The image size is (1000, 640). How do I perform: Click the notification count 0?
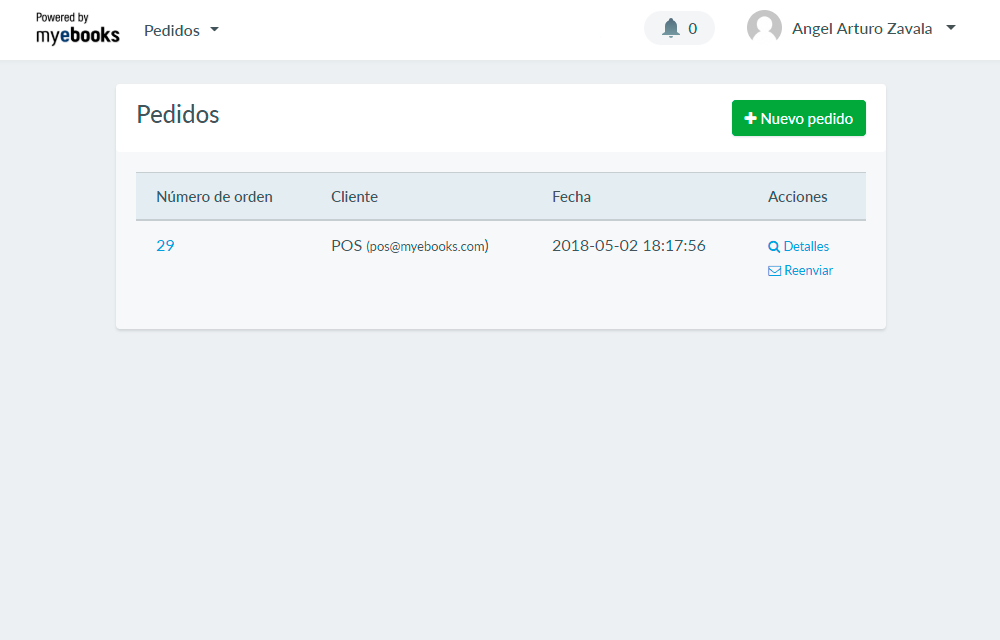[692, 29]
